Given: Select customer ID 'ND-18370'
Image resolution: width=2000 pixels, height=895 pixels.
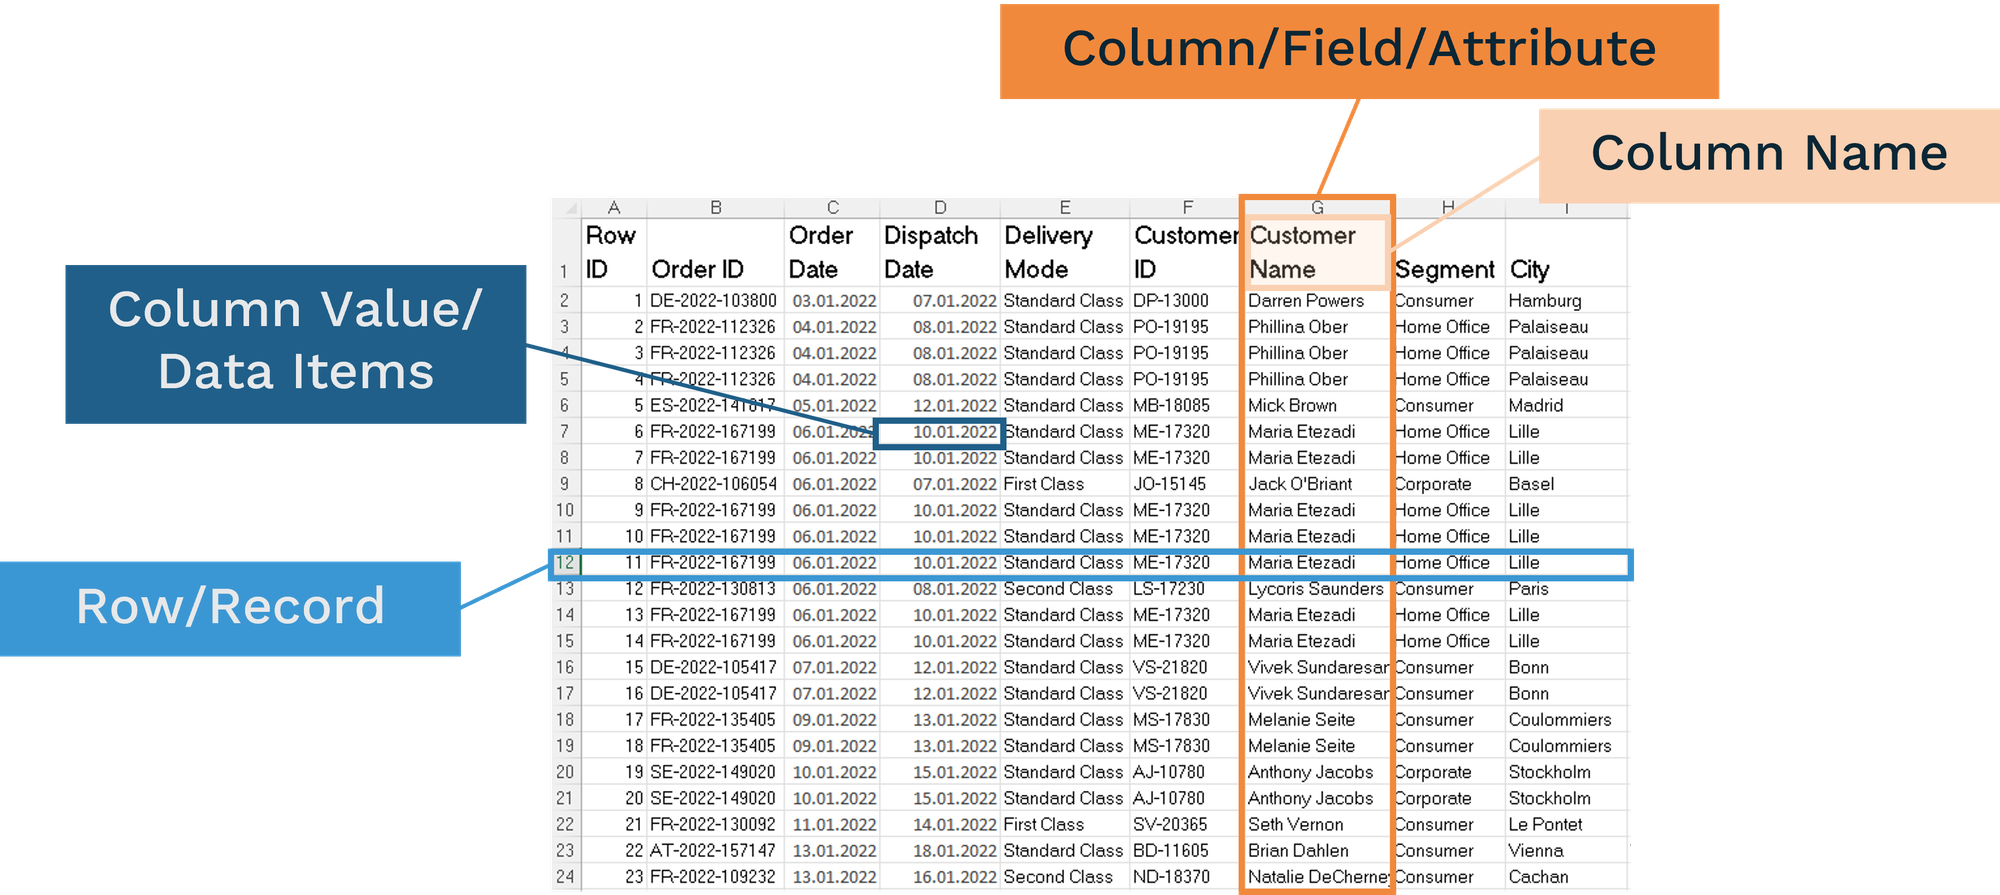Looking at the screenshot, I should tap(1187, 877).
